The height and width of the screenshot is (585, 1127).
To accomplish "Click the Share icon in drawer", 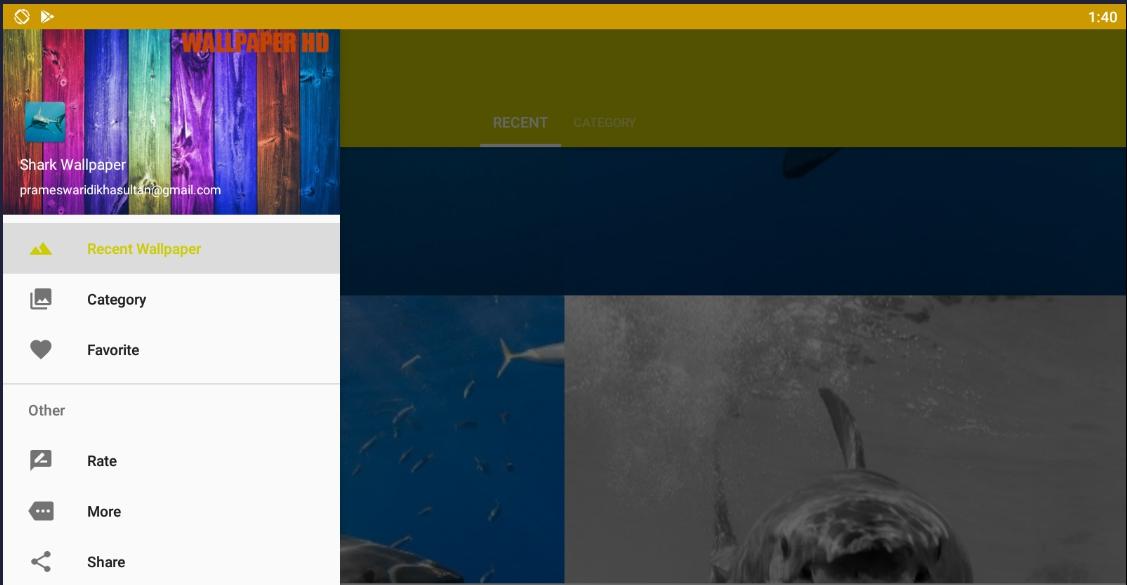I will click(x=41, y=561).
